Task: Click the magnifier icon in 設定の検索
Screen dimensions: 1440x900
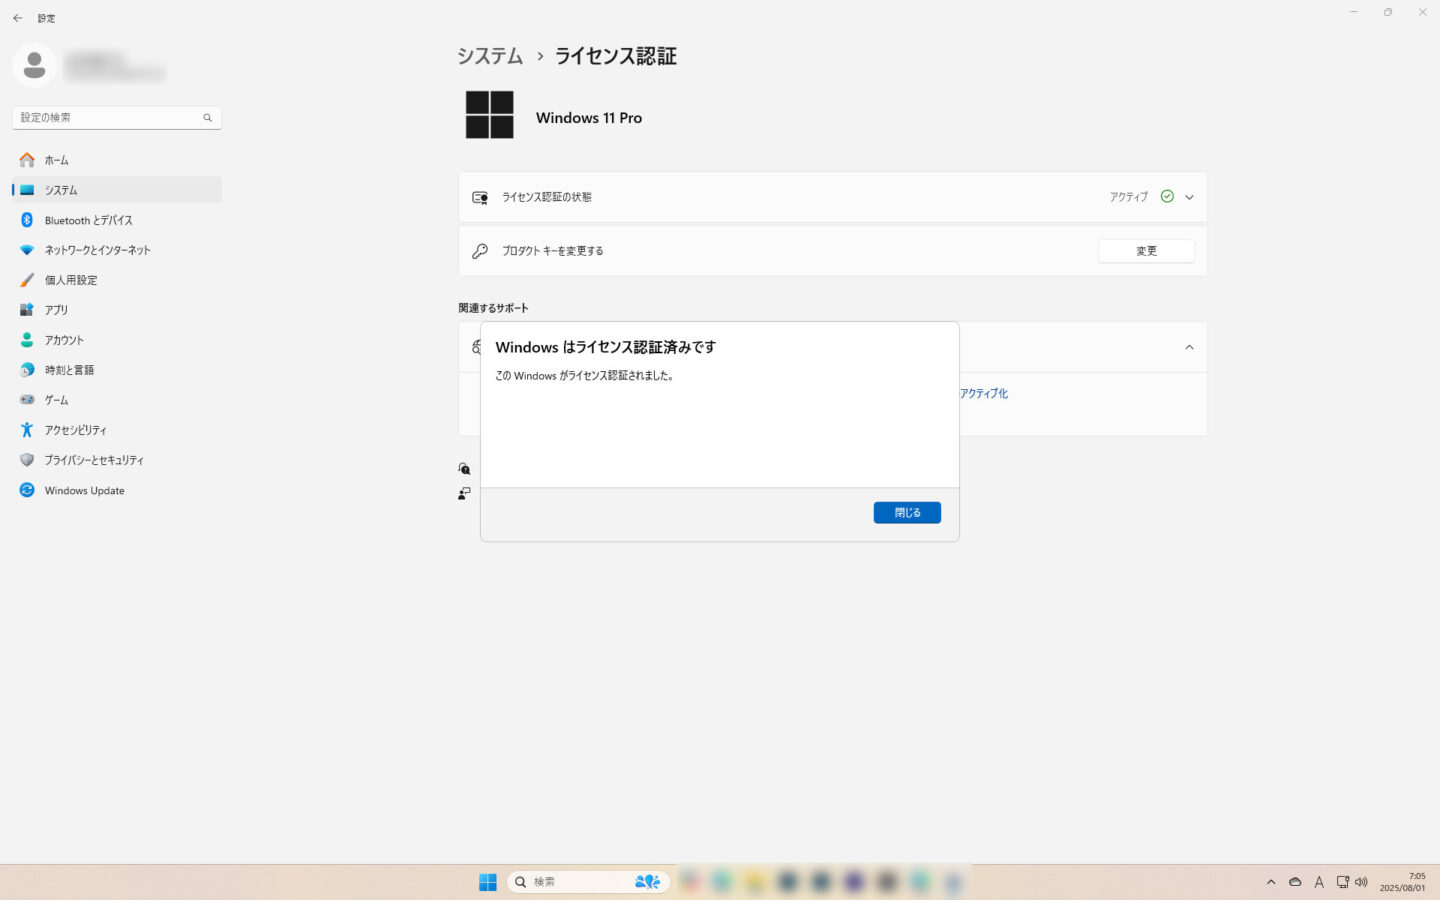Action: click(x=208, y=118)
